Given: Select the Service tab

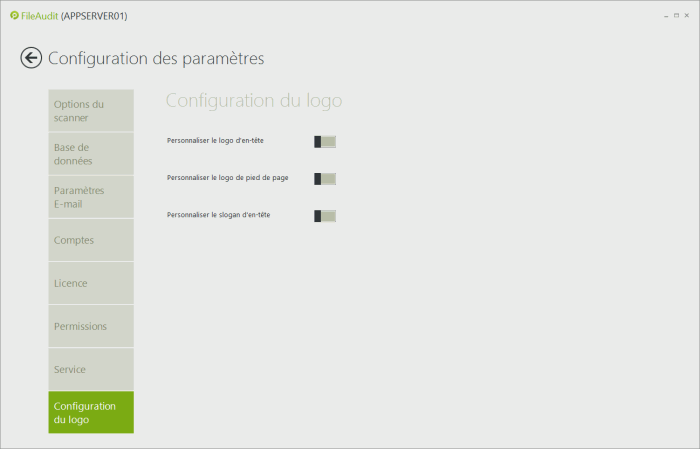Looking at the screenshot, I should 90,369.
